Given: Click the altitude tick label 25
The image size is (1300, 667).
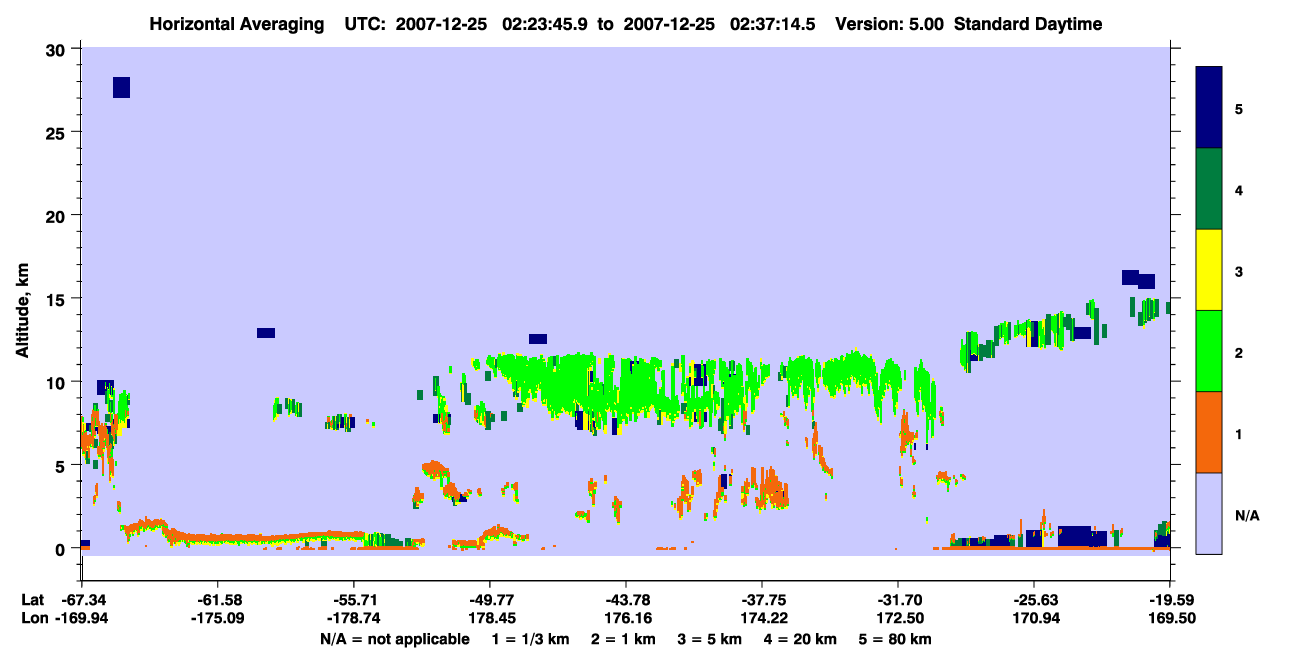Looking at the screenshot, I should pos(58,132).
